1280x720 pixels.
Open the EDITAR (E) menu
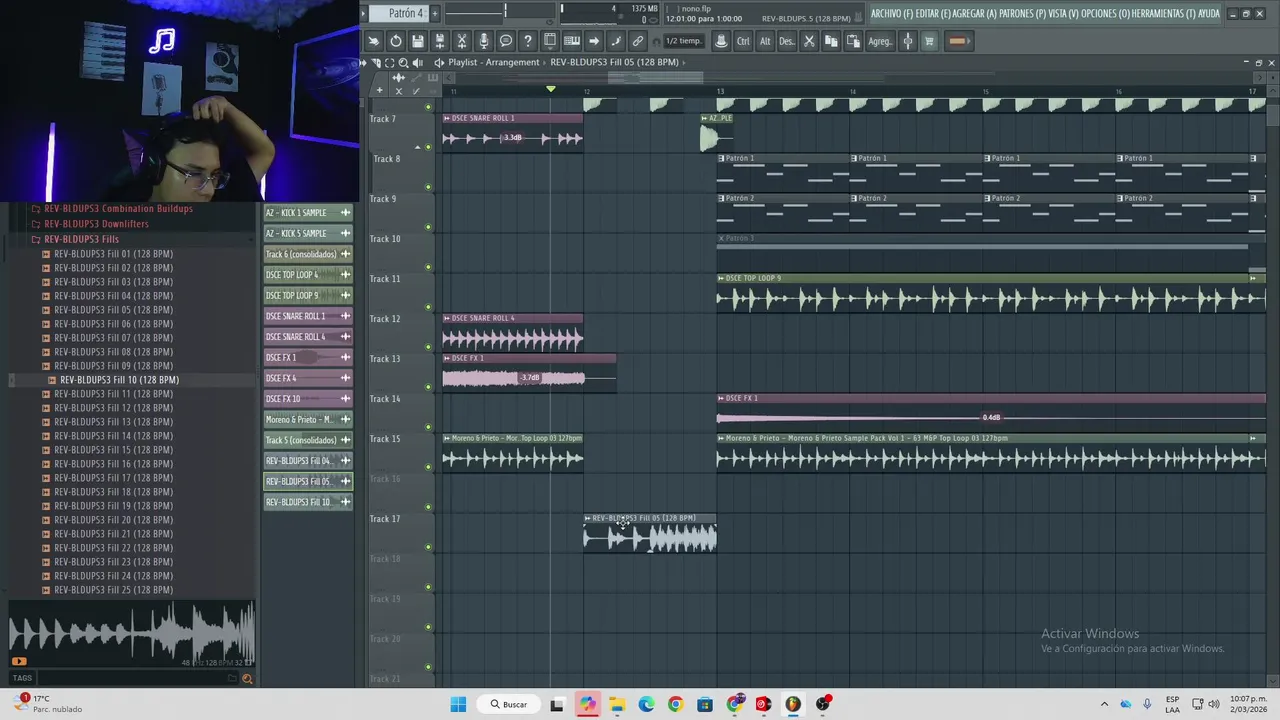click(934, 13)
